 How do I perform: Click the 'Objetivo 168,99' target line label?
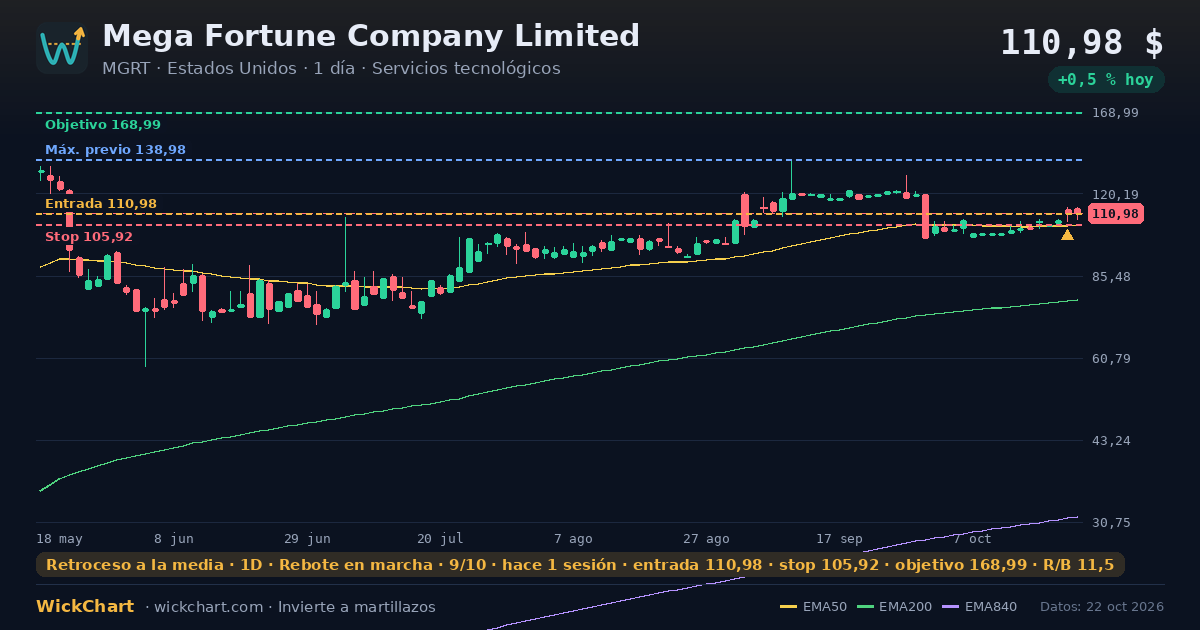pyautogui.click(x=103, y=125)
